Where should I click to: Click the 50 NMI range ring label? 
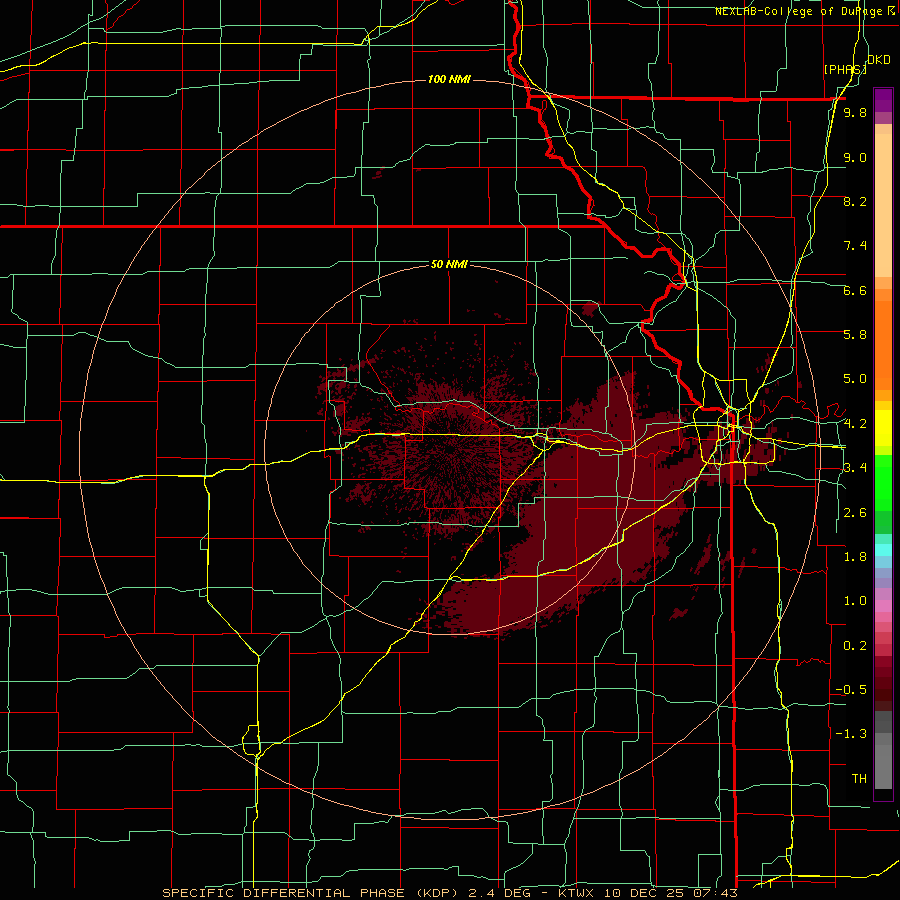tap(449, 264)
